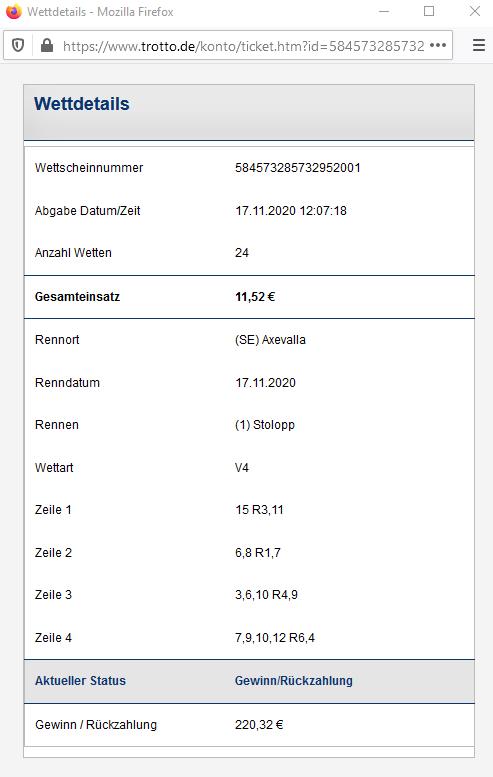The image size is (493, 777).
Task: Click the Rennort value (SE) Axevalla
Action: pos(270,340)
